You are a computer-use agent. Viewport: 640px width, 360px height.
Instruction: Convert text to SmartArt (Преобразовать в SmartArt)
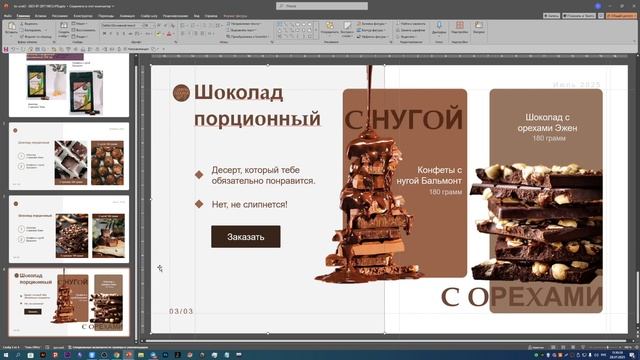(248, 36)
